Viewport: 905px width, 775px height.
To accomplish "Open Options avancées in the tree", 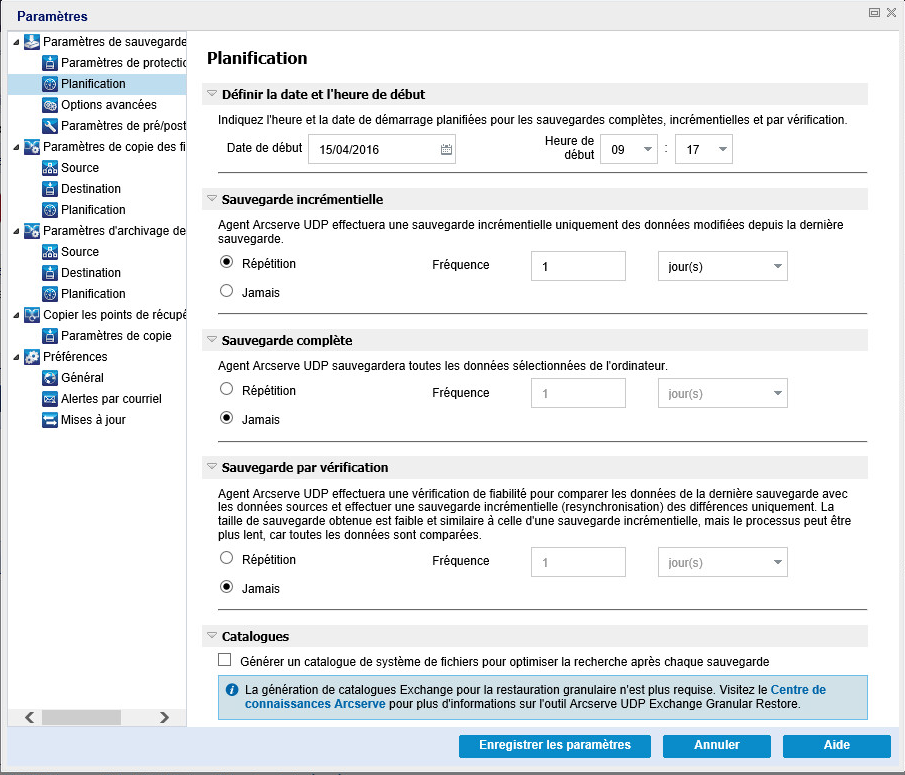I will [109, 105].
